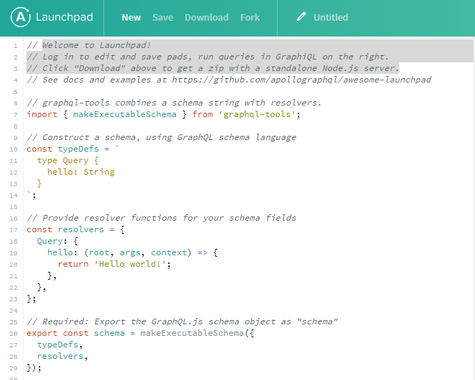Image resolution: width=475 pixels, height=380 pixels.
Task: Open the Launchpad home text
Action: coord(64,17)
